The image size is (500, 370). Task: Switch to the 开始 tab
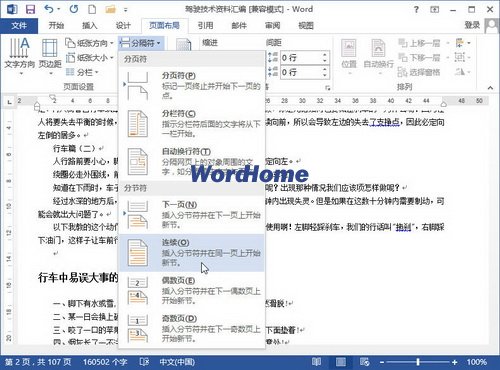(x=56, y=25)
